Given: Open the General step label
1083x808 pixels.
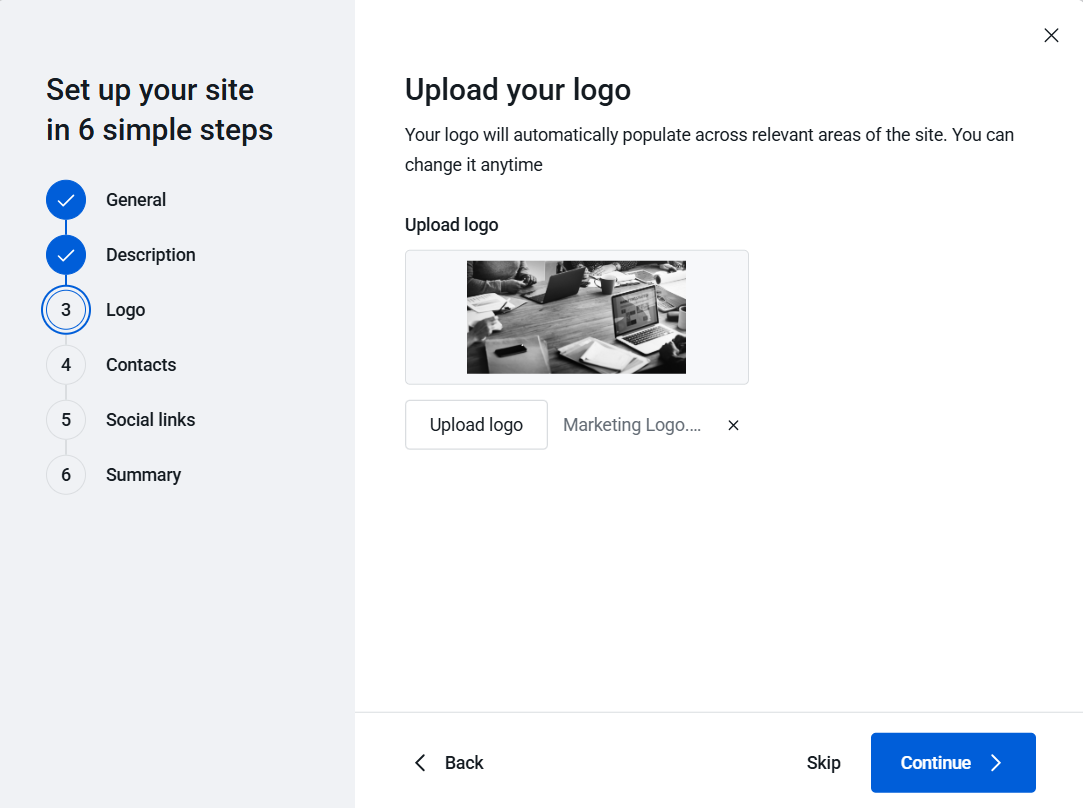Looking at the screenshot, I should [x=136, y=200].
